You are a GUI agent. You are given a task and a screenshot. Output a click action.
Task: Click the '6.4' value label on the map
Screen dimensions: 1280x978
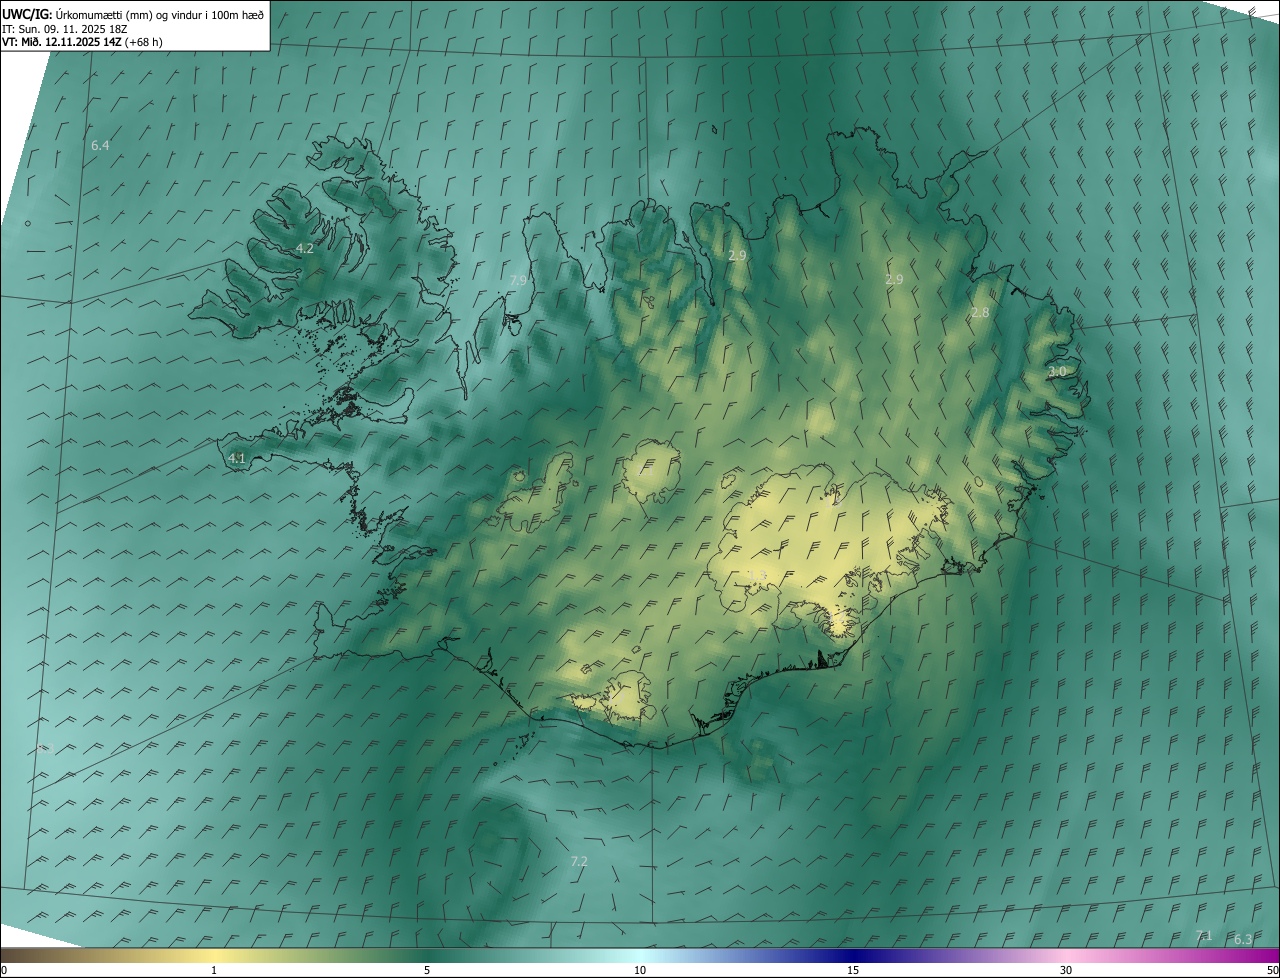point(100,146)
